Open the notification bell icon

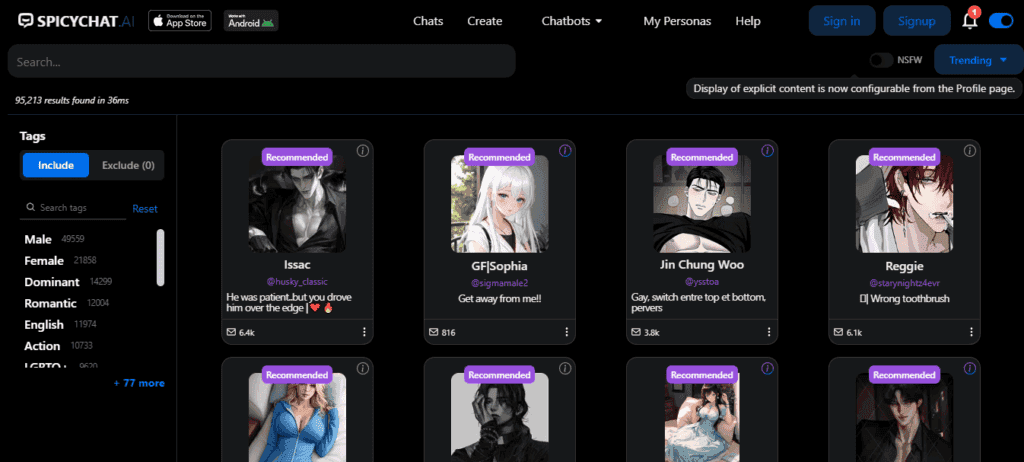click(969, 21)
